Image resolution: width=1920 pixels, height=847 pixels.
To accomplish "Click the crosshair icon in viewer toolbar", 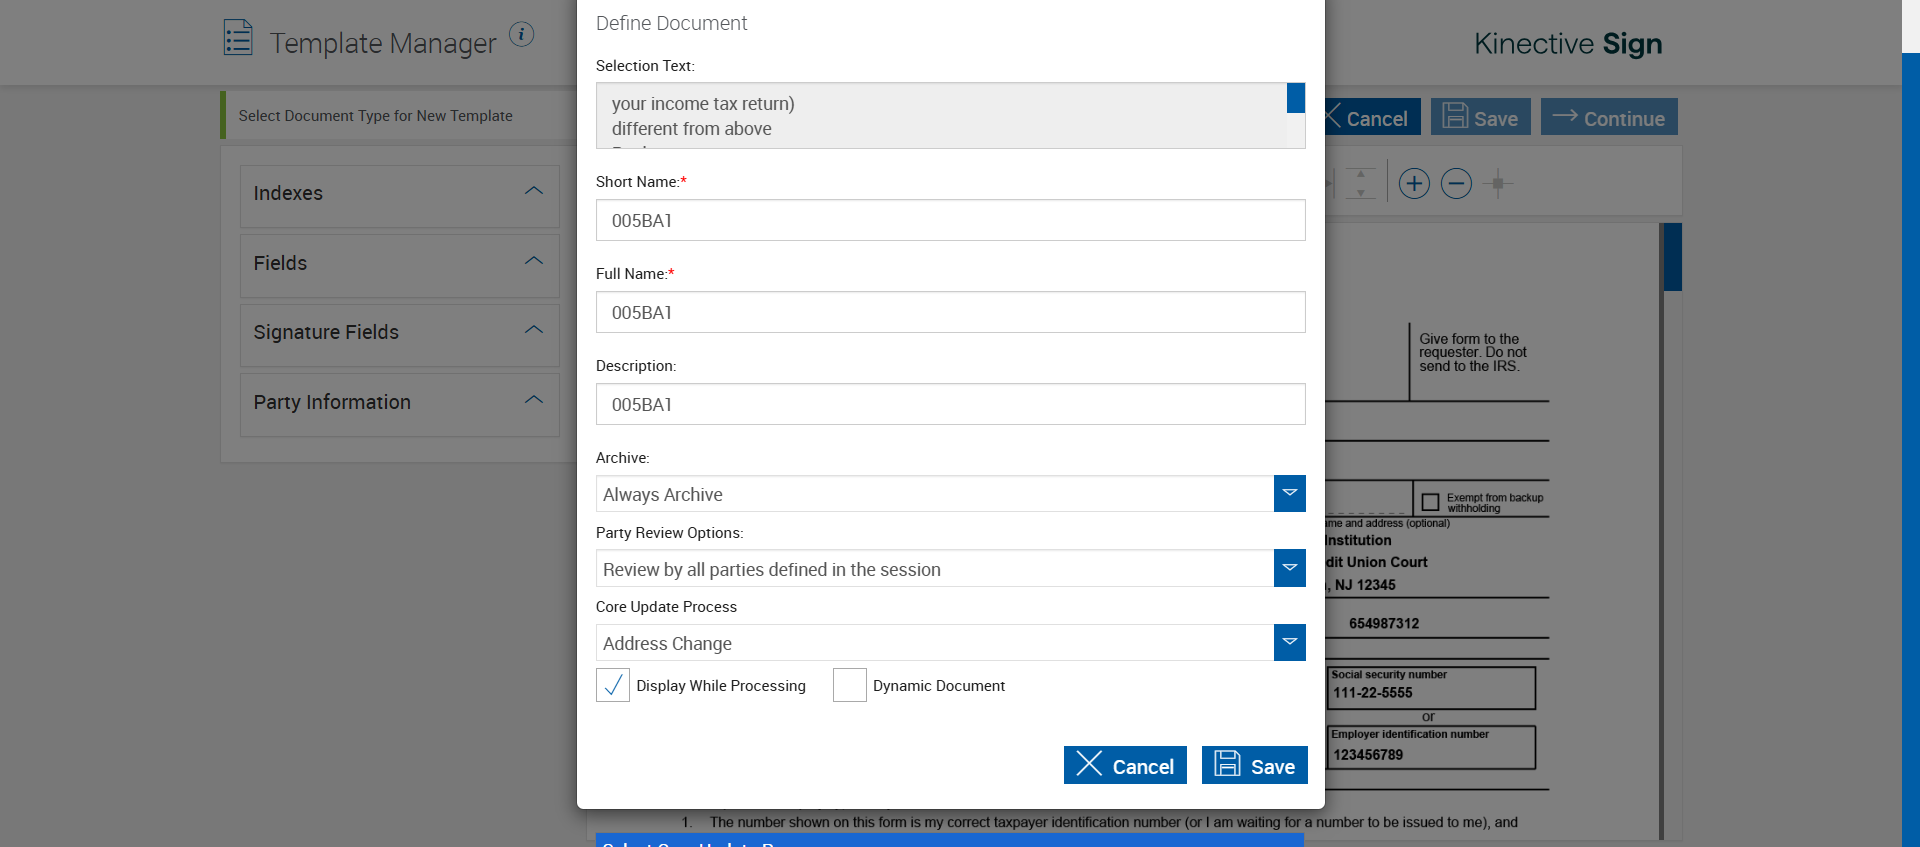I will tap(1498, 184).
